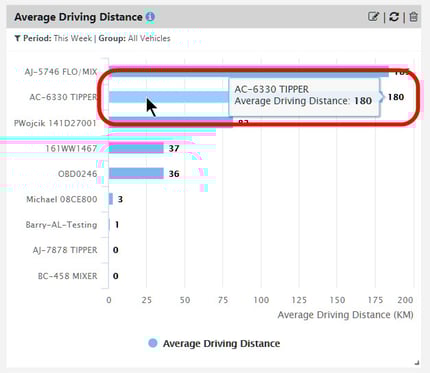Open the blue info icon beside title
Image resolution: width=430 pixels, height=373 pixels.
(x=150, y=17)
